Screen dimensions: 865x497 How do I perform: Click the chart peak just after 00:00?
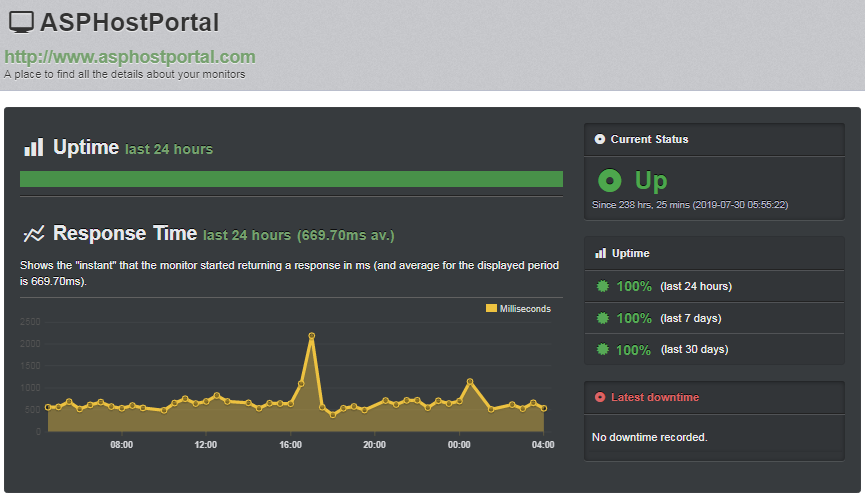pos(470,381)
